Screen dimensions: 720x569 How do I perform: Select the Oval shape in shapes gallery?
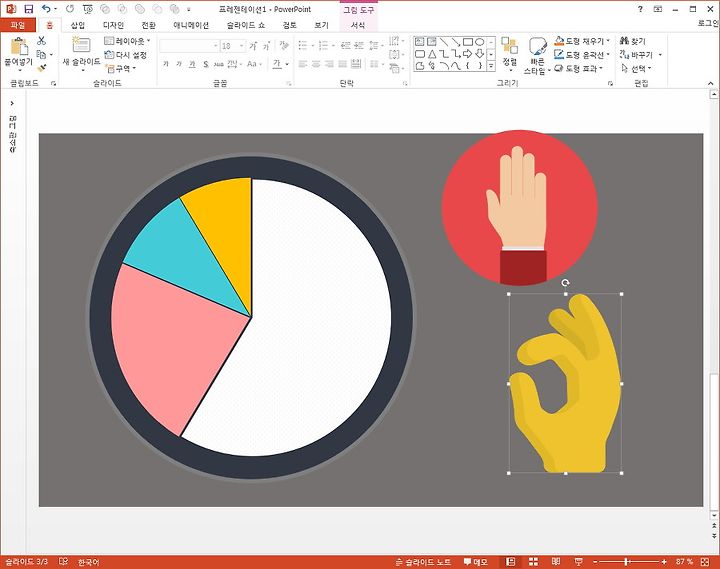(479, 42)
